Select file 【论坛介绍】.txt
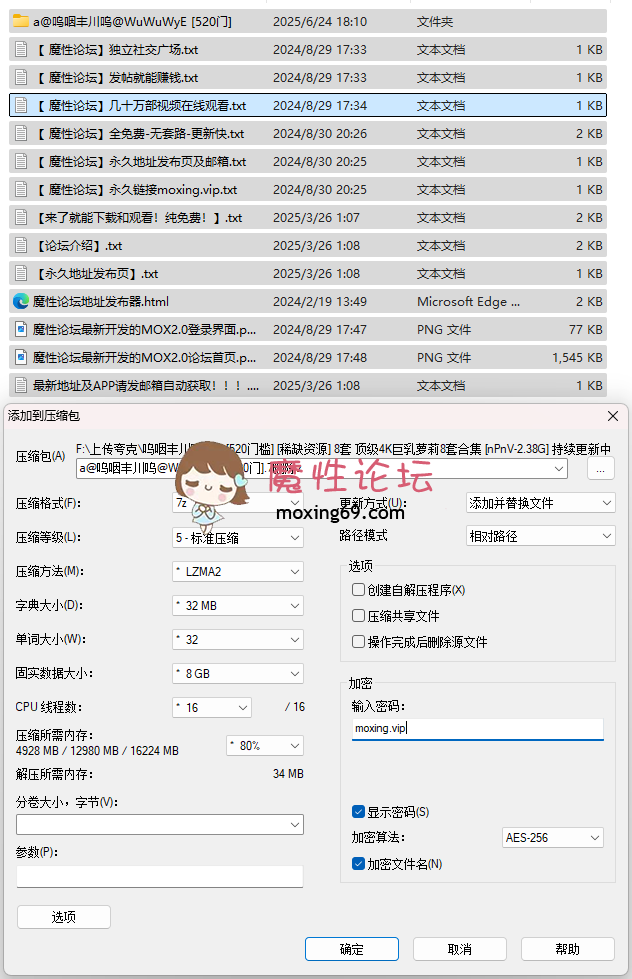Image resolution: width=632 pixels, height=979 pixels. 308,245
